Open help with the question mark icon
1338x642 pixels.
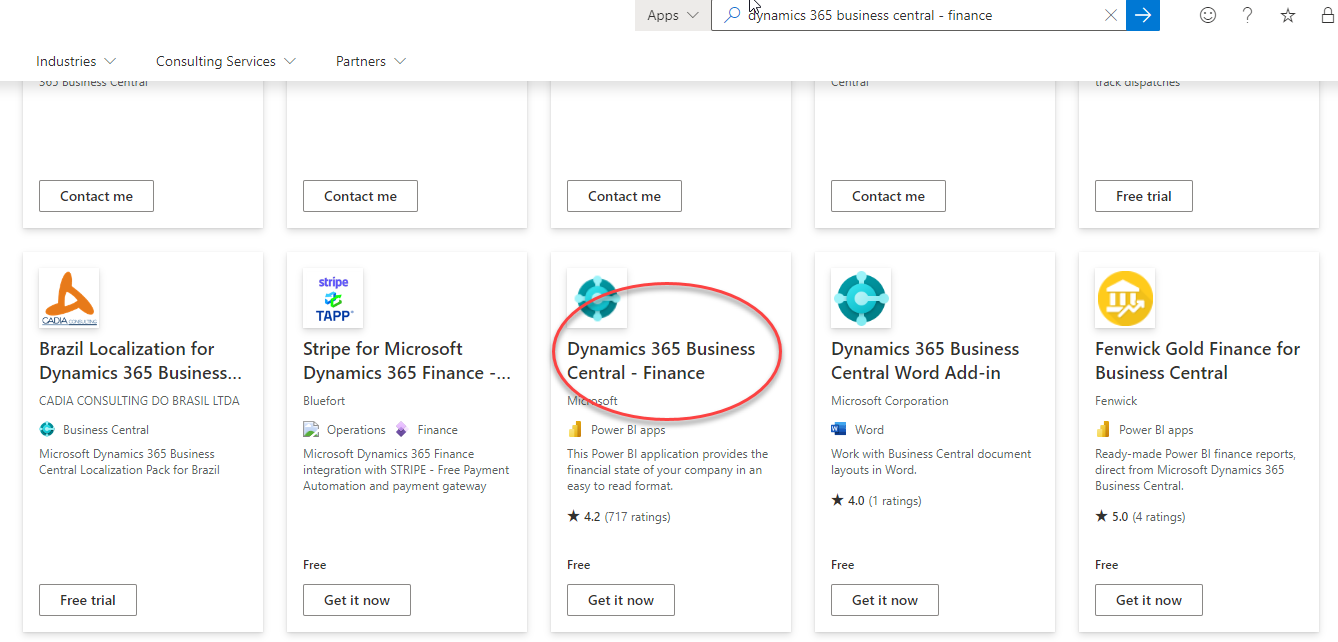1247,15
